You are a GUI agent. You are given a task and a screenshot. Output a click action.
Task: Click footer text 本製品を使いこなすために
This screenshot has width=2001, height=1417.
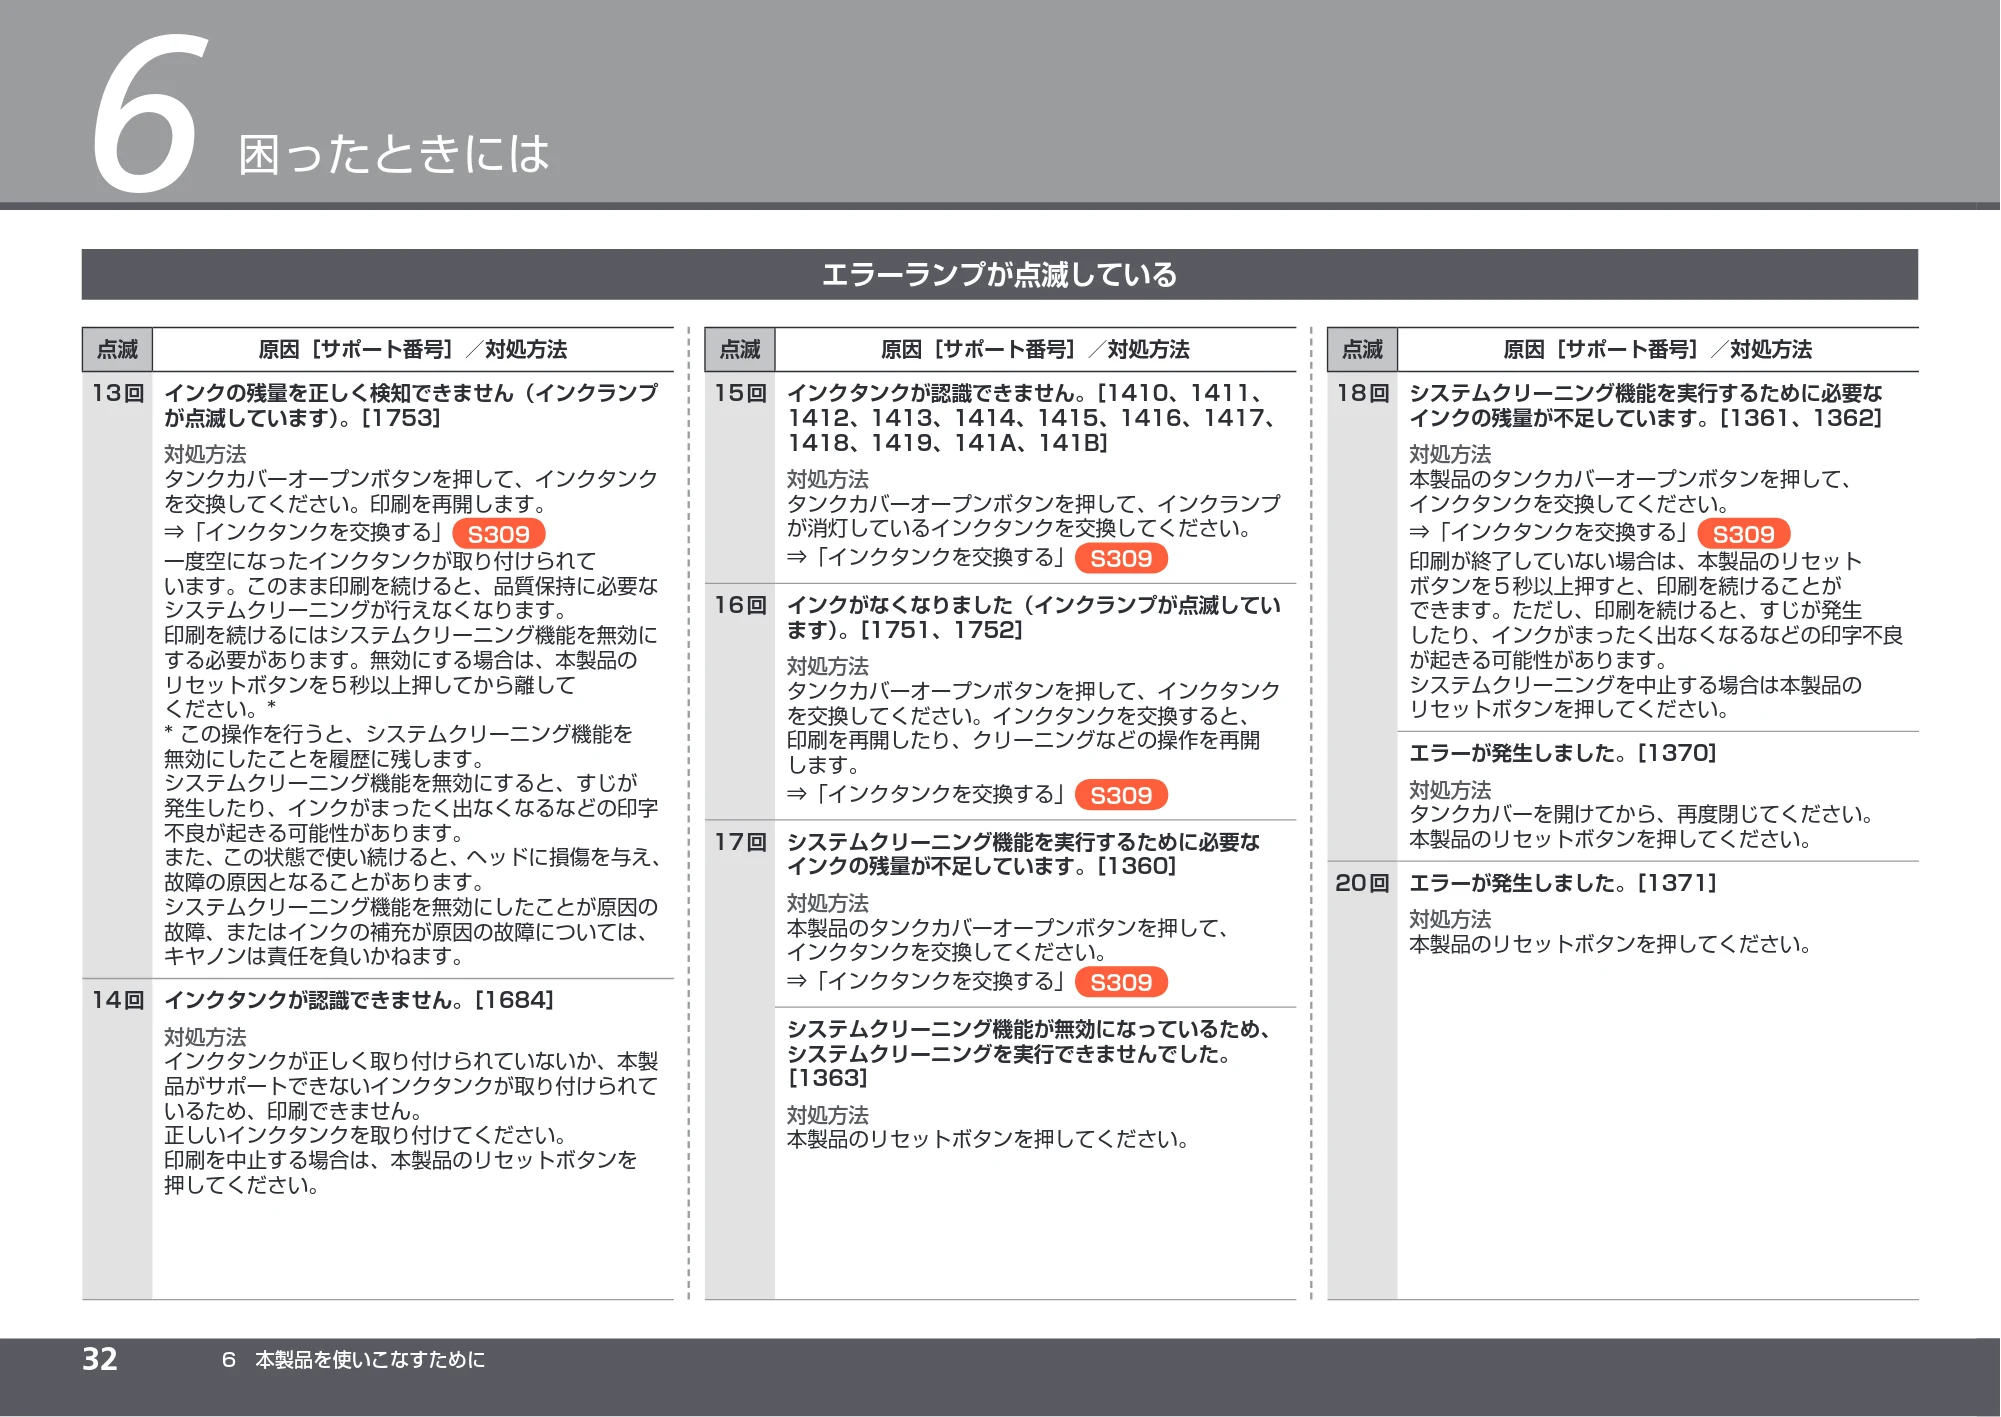[x=370, y=1360]
